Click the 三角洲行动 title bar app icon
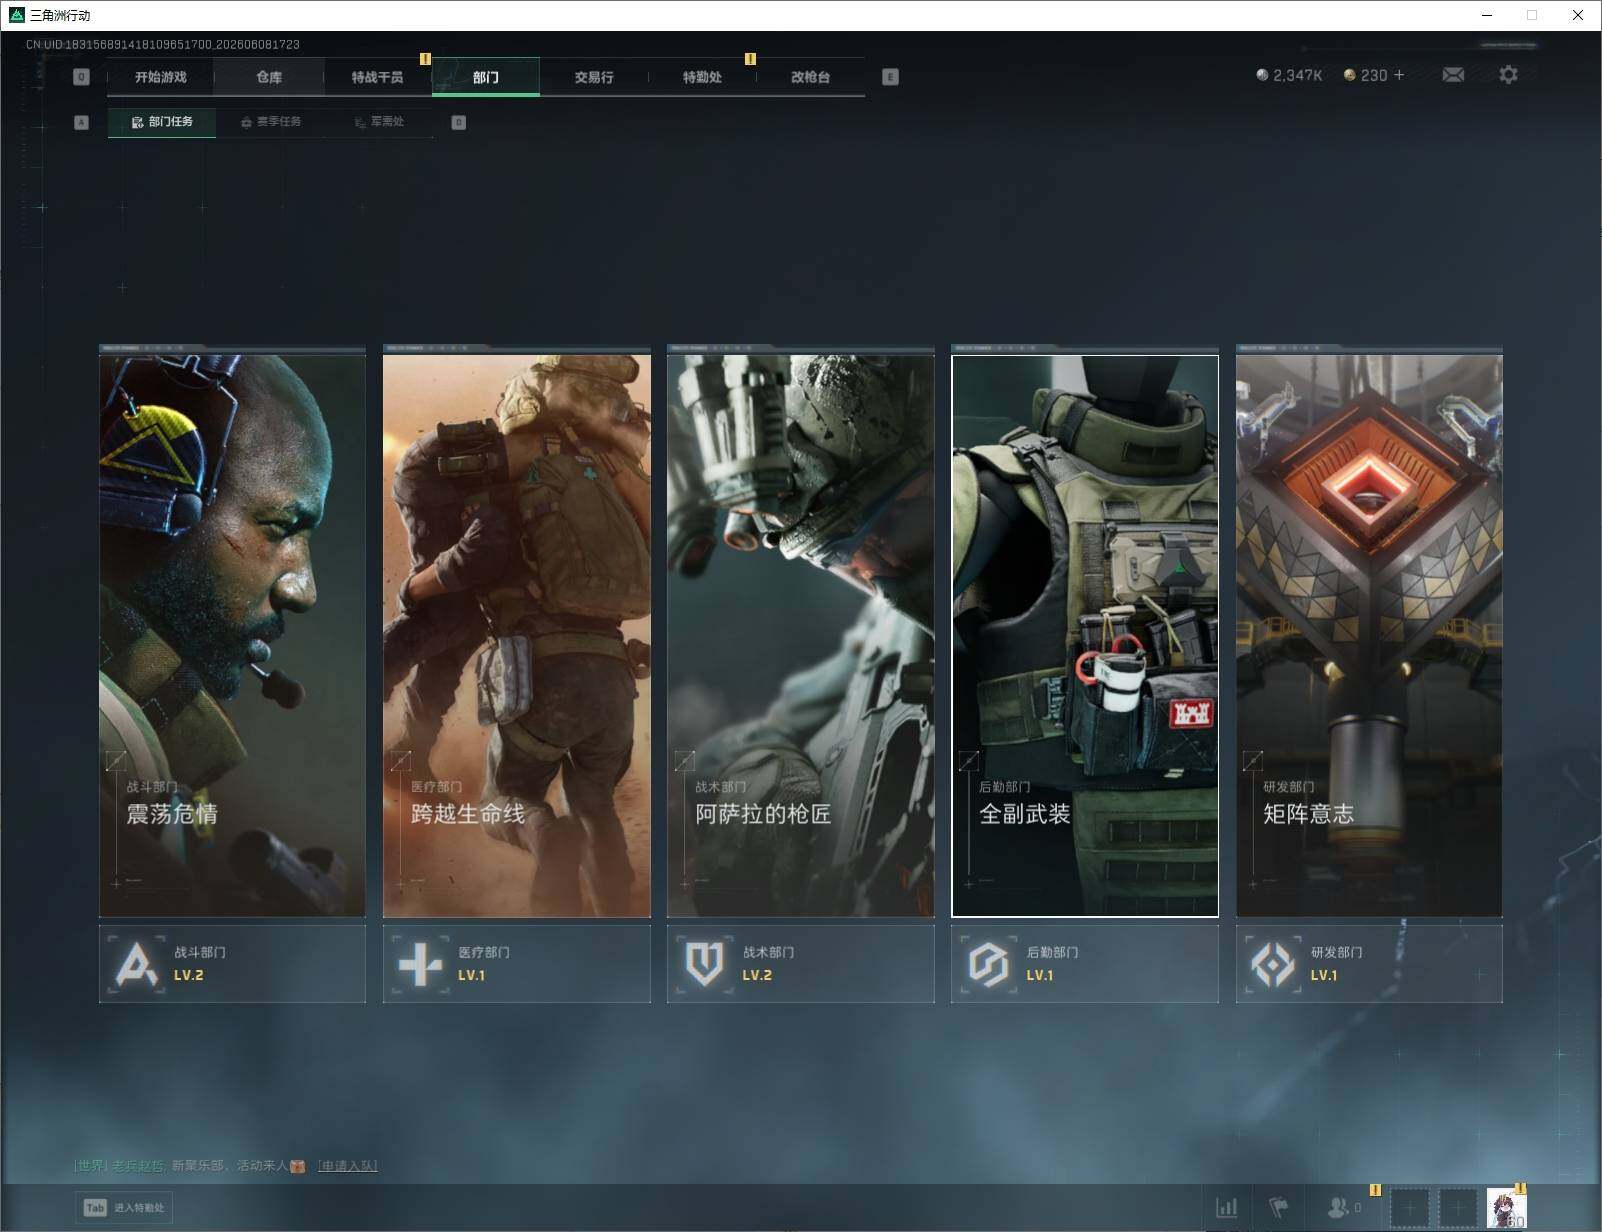This screenshot has height=1232, width=1602. 16,15
